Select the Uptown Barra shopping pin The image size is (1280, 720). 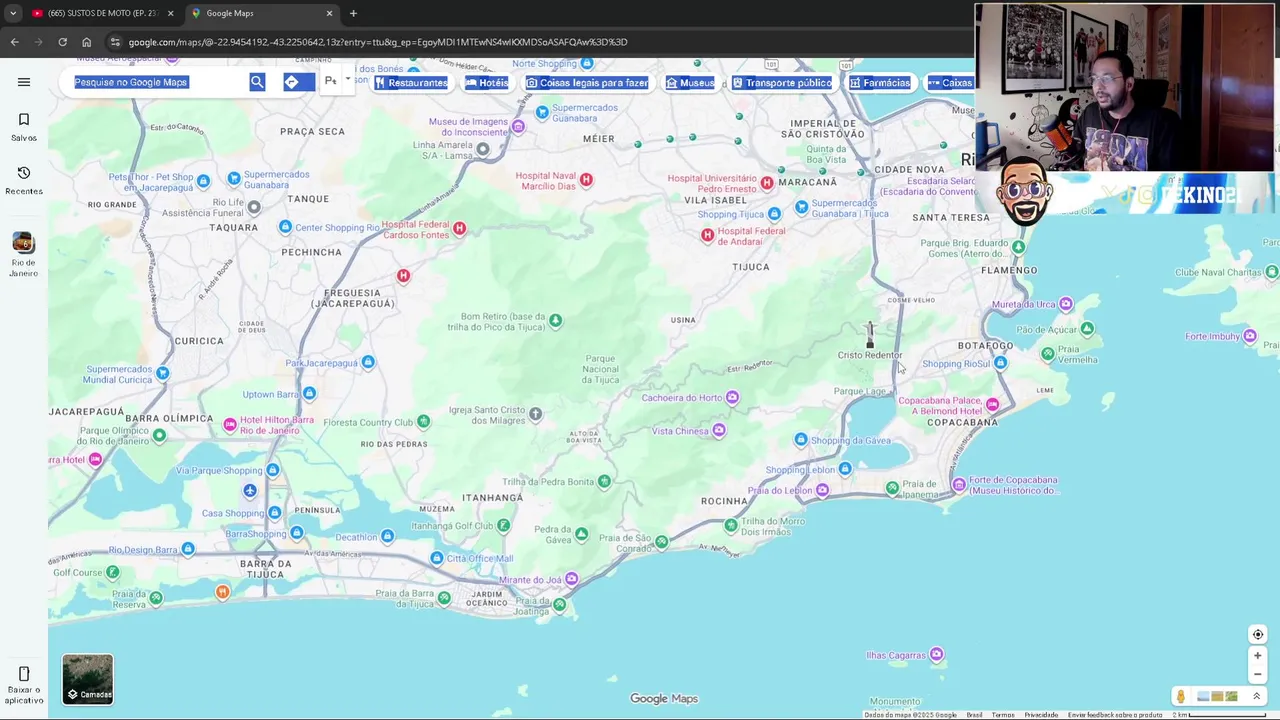tap(309, 394)
